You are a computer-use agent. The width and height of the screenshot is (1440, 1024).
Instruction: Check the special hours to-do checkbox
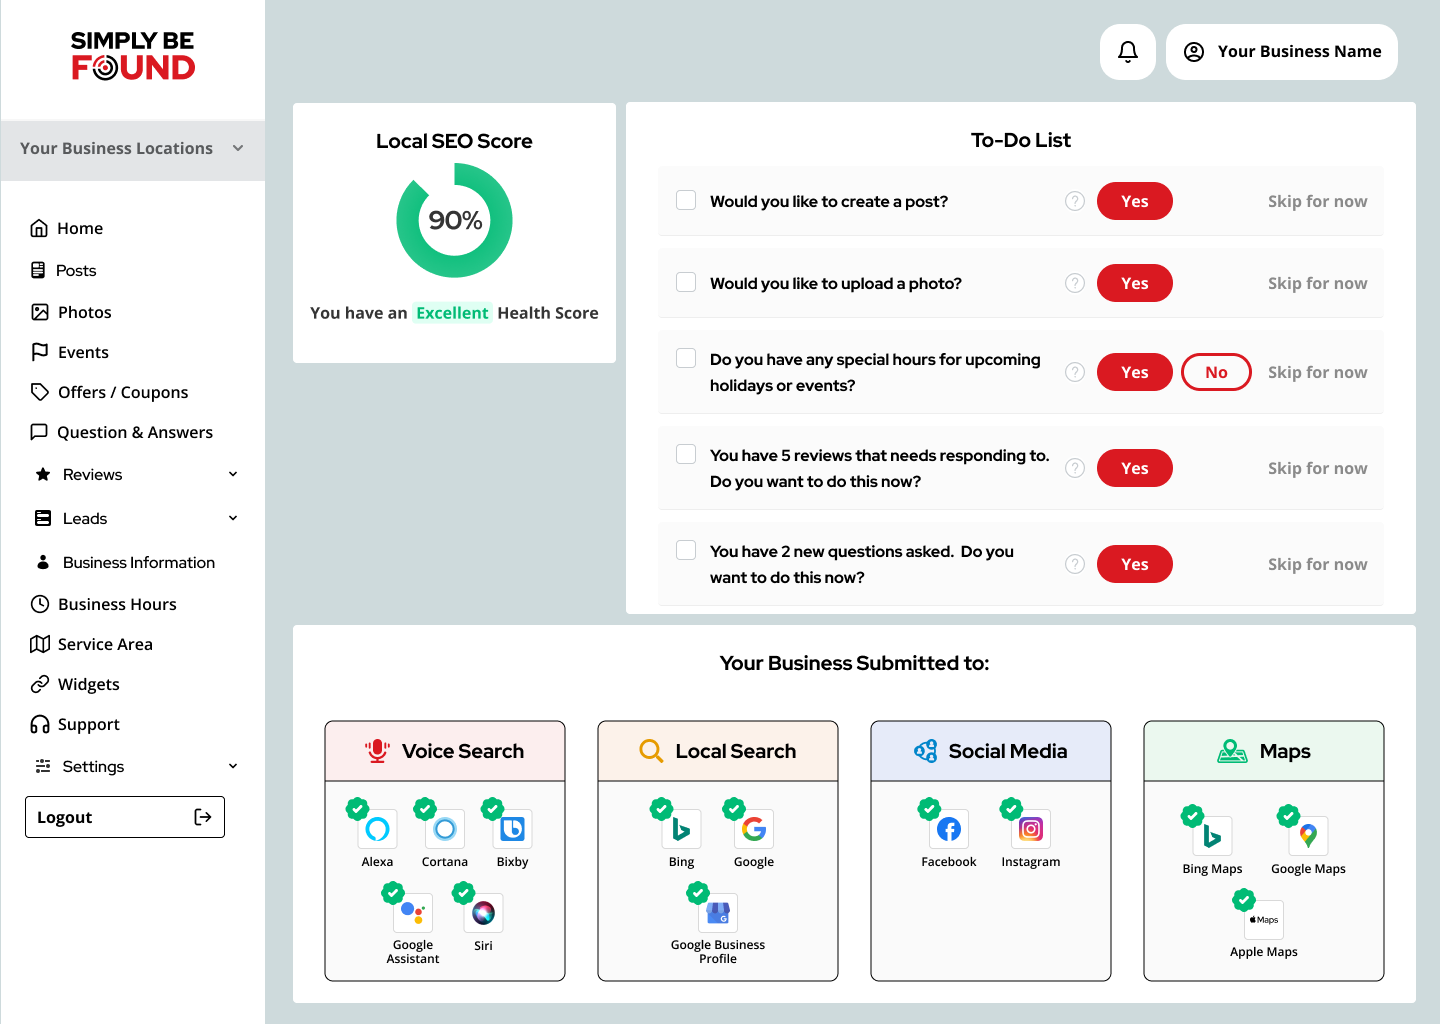point(686,357)
